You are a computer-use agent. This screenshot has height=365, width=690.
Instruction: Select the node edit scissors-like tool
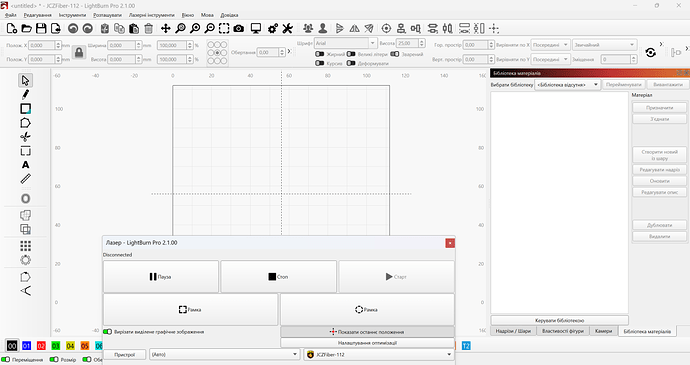pyautogui.click(x=26, y=136)
